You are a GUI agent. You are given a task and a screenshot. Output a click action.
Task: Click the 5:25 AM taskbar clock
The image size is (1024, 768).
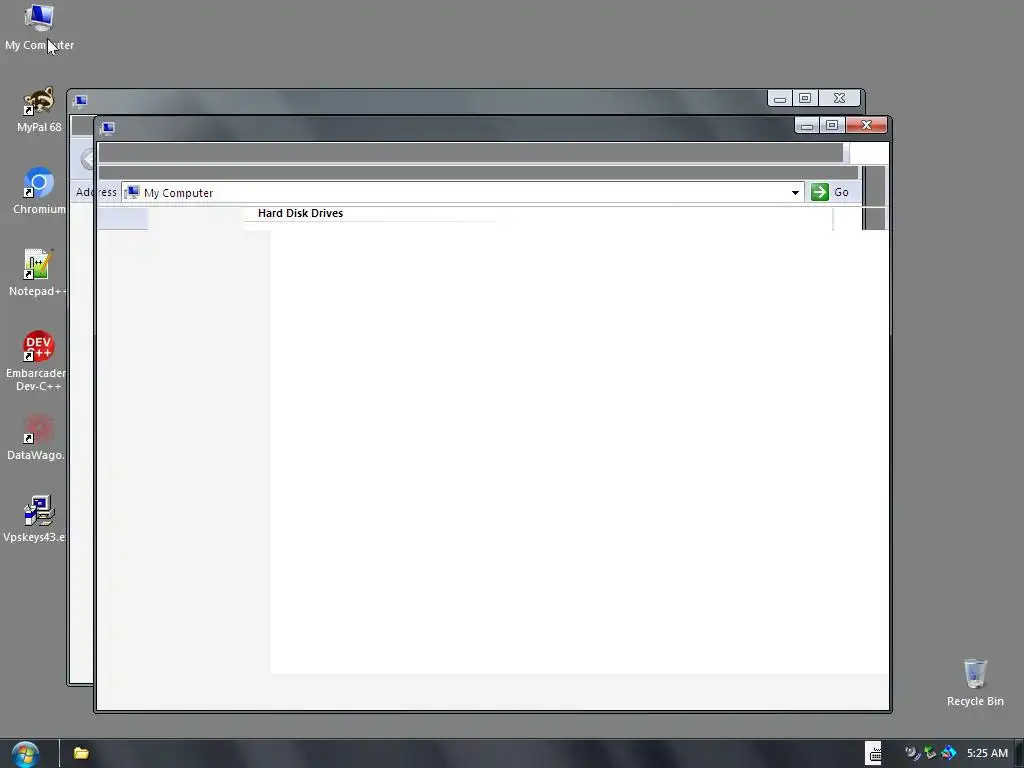[x=987, y=753]
